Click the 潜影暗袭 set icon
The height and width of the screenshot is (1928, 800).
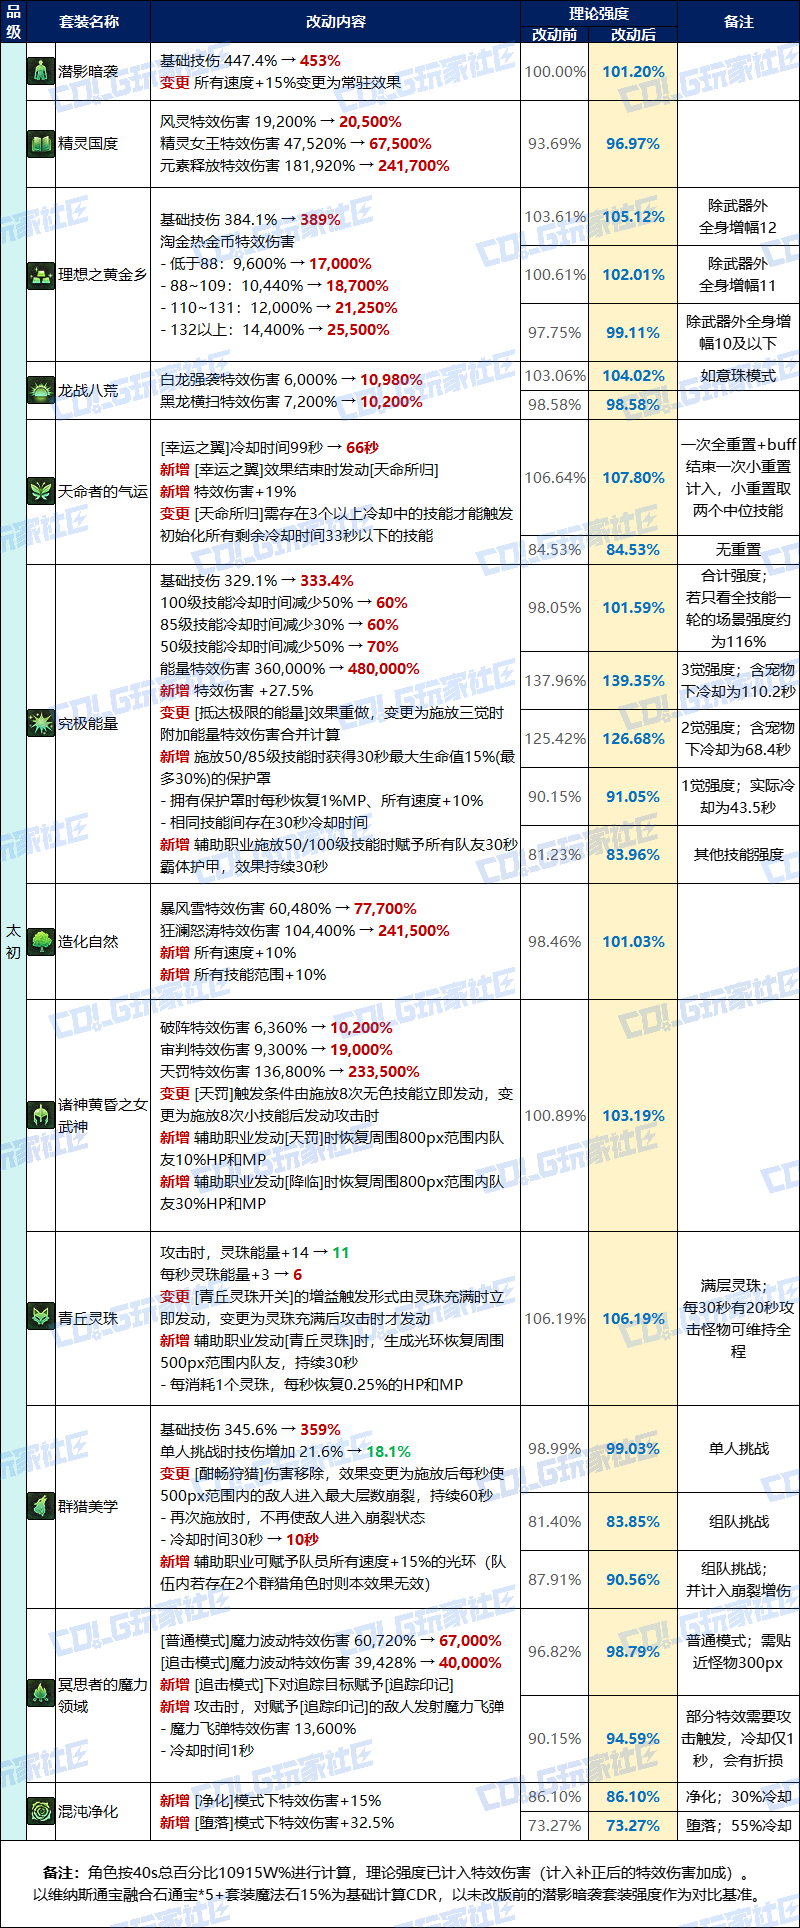pyautogui.click(x=41, y=71)
